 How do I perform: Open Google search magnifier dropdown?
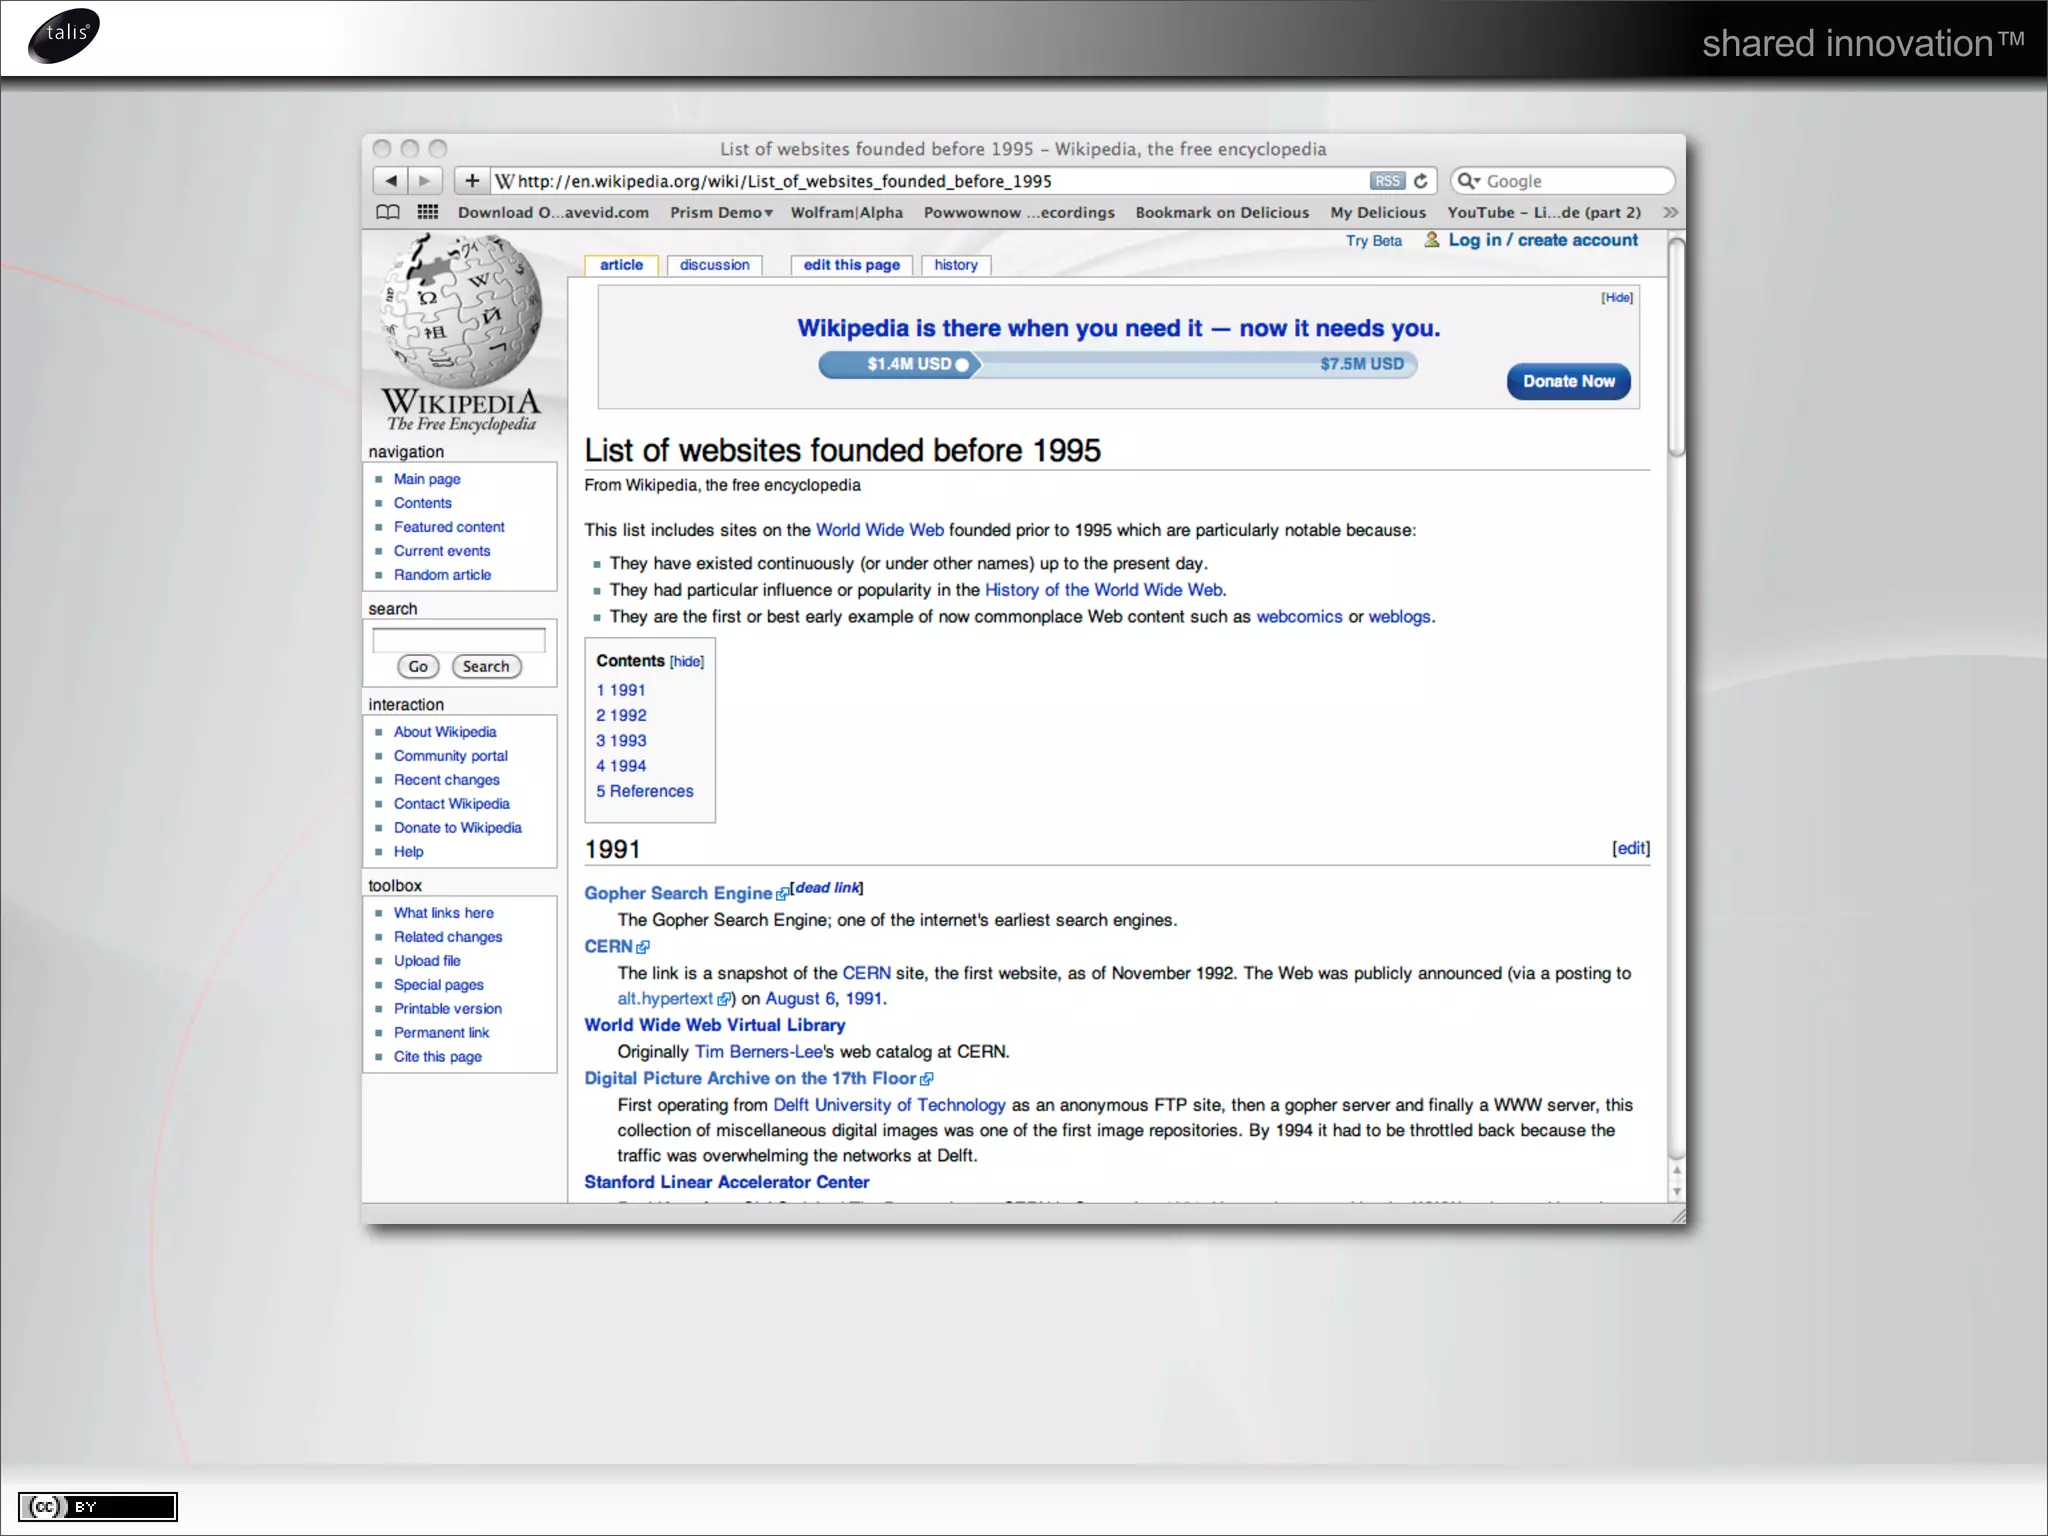click(1468, 181)
